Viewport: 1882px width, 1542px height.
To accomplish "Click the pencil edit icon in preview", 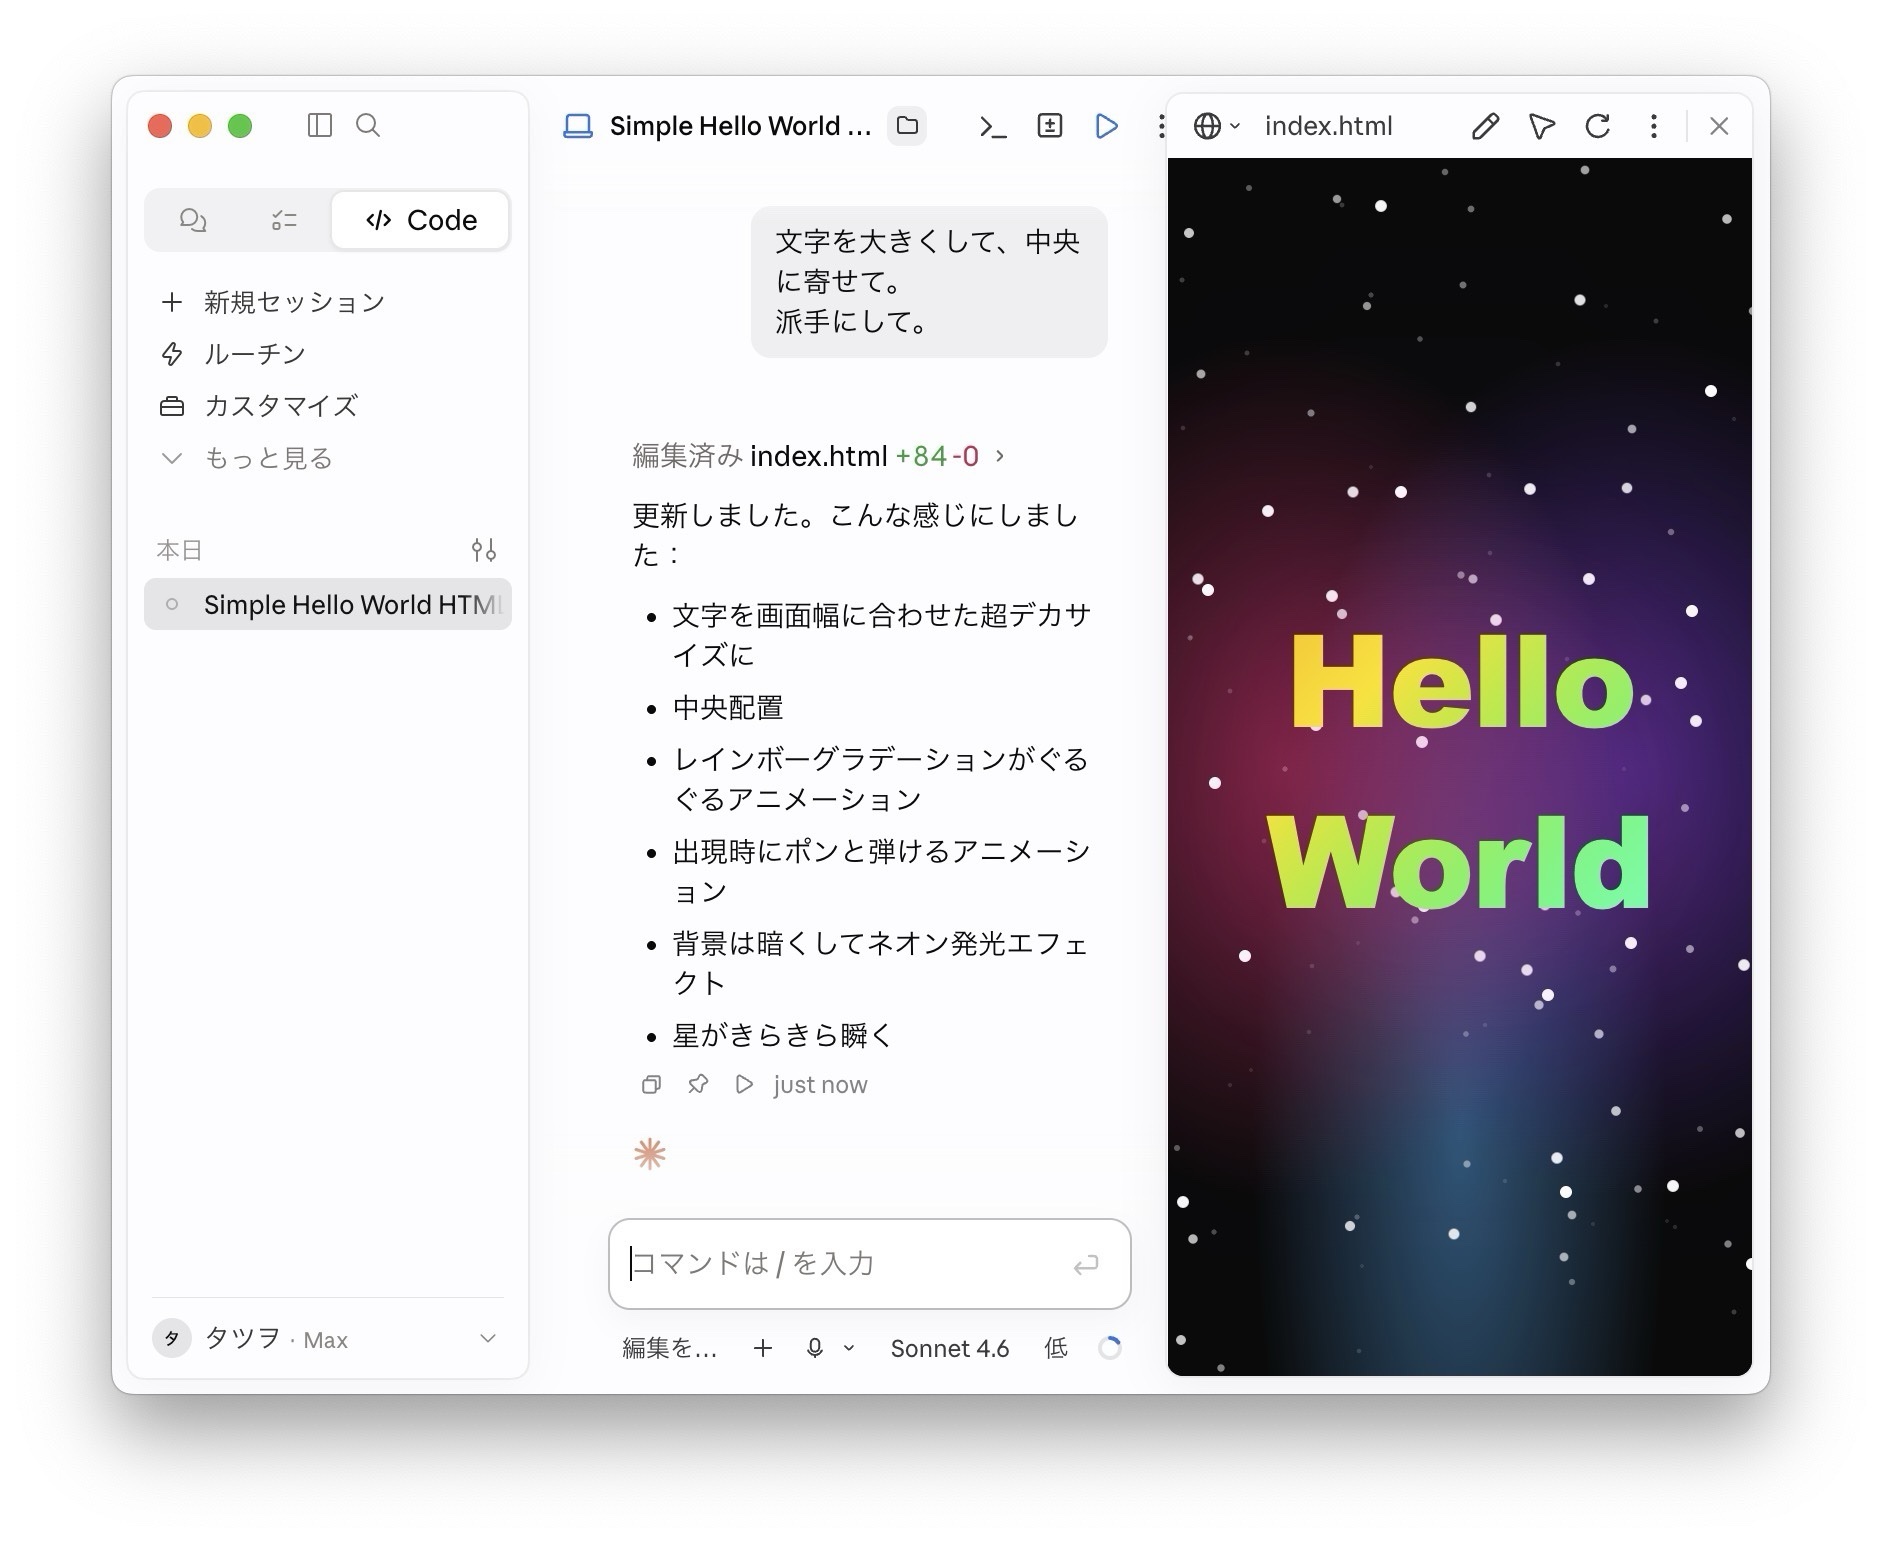I will (x=1485, y=126).
